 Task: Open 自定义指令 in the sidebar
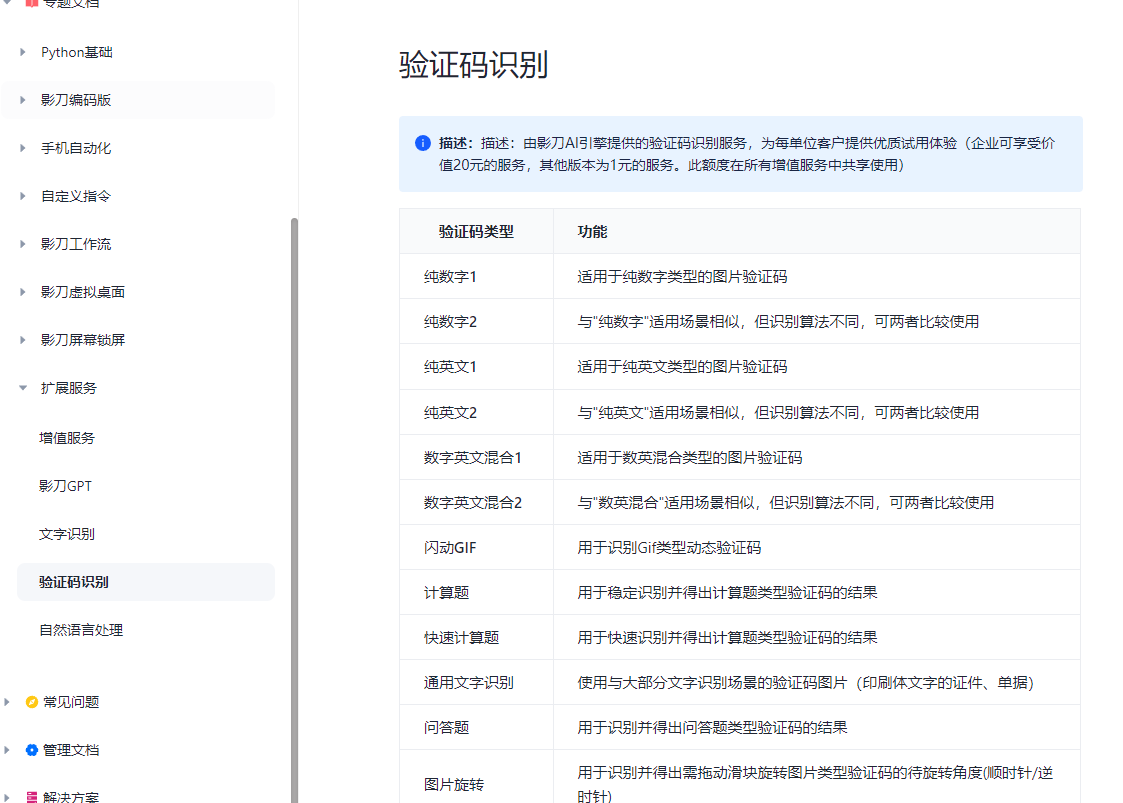tap(76, 196)
